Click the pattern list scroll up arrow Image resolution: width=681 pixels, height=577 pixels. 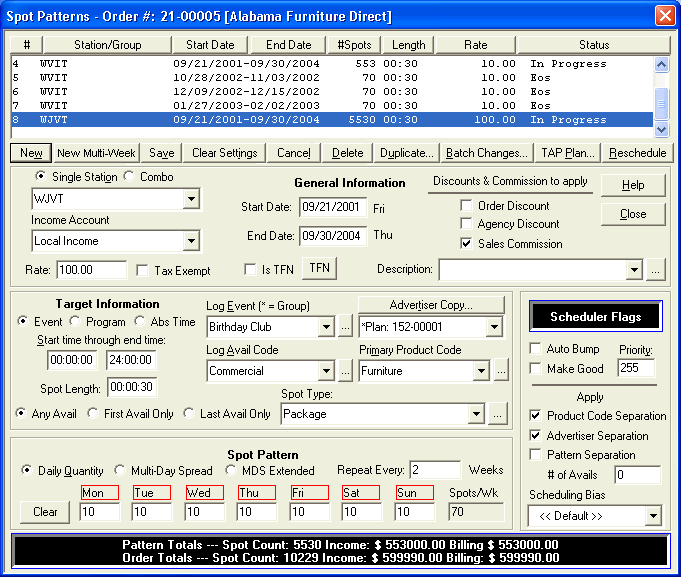(661, 65)
